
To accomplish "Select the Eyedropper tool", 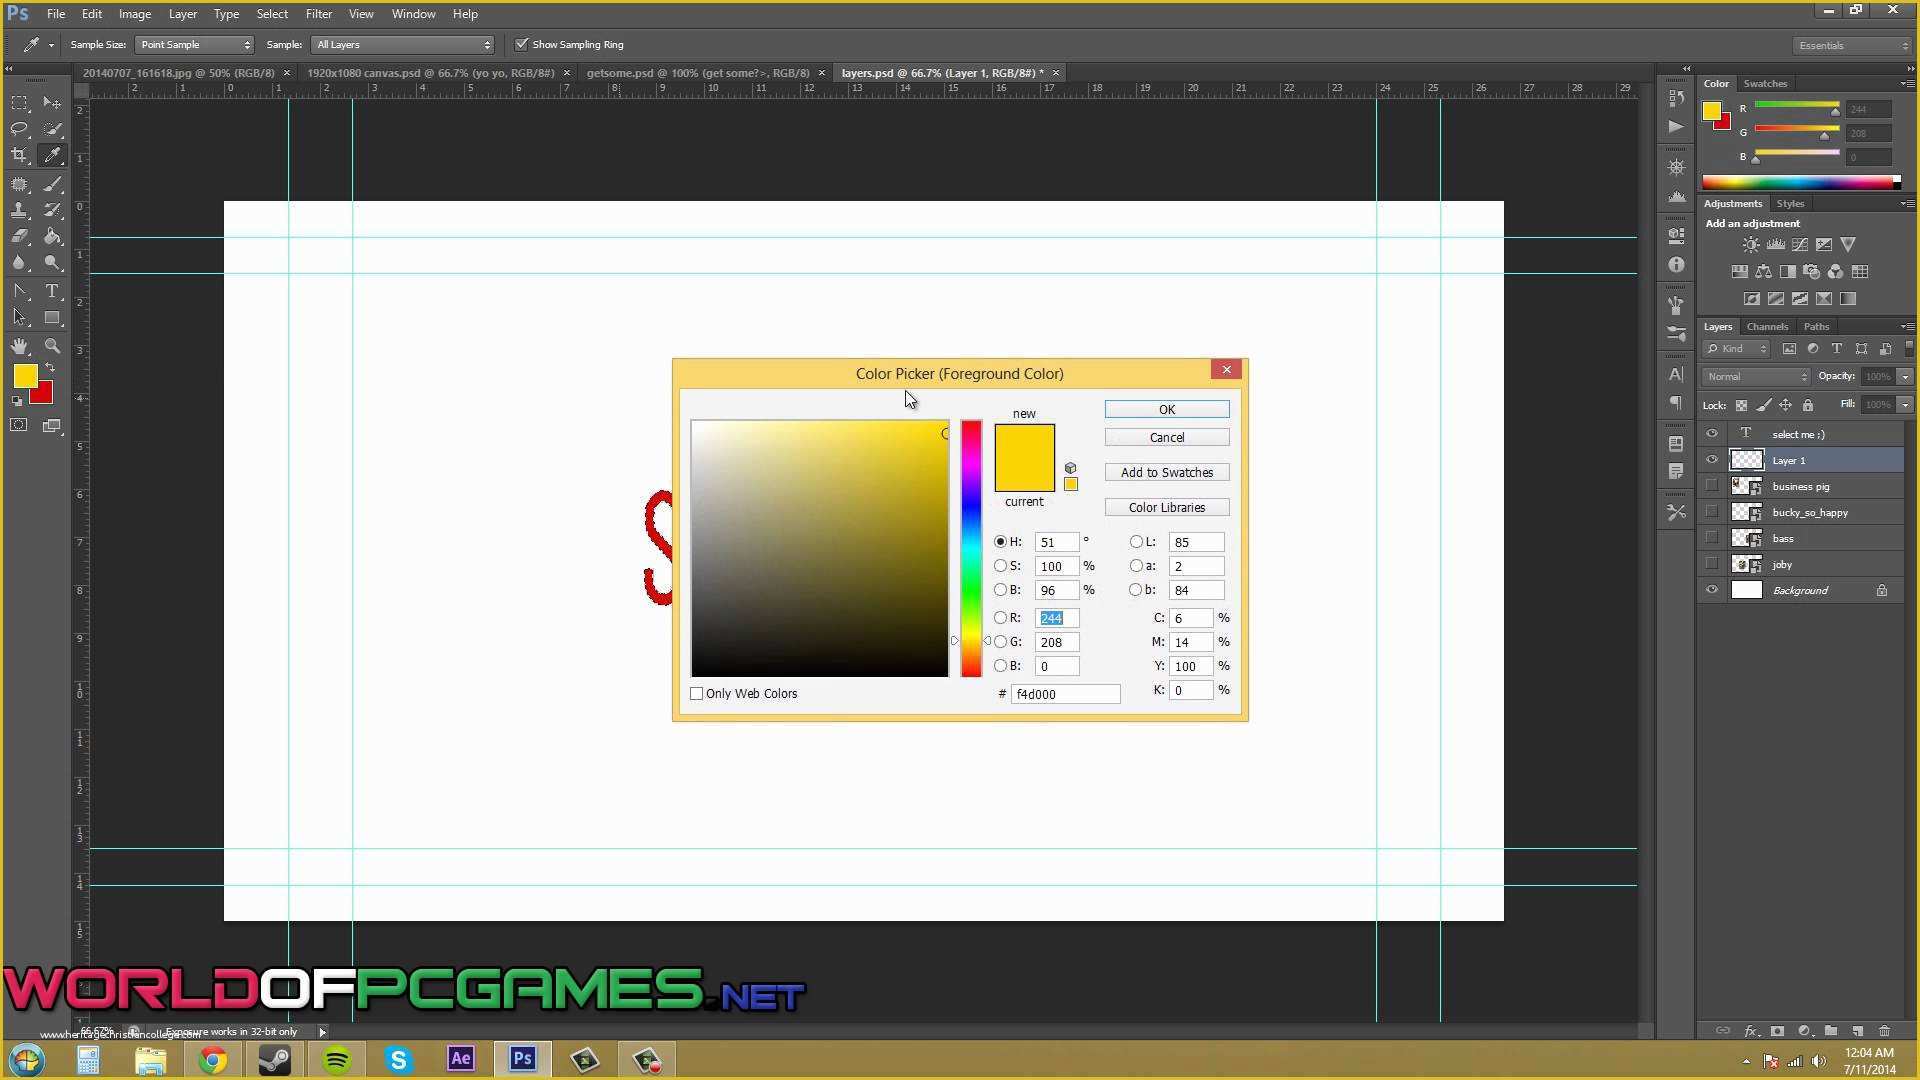I will 53,156.
